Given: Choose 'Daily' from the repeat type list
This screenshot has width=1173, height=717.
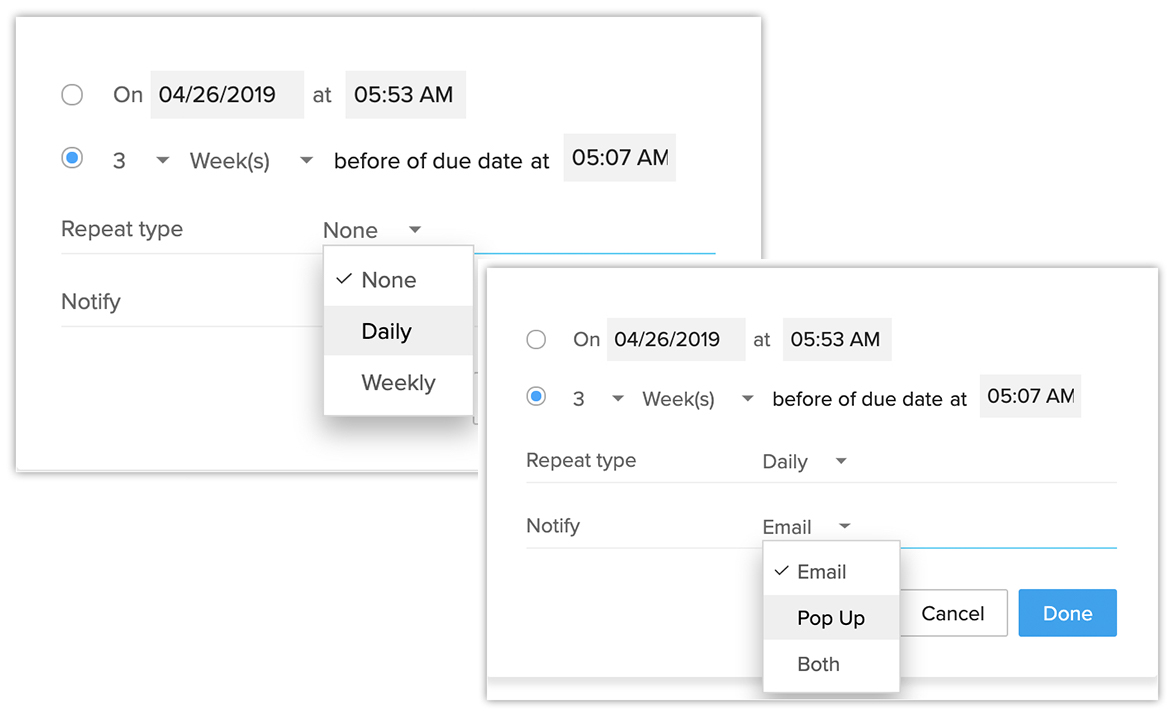Looking at the screenshot, I should pos(387,331).
